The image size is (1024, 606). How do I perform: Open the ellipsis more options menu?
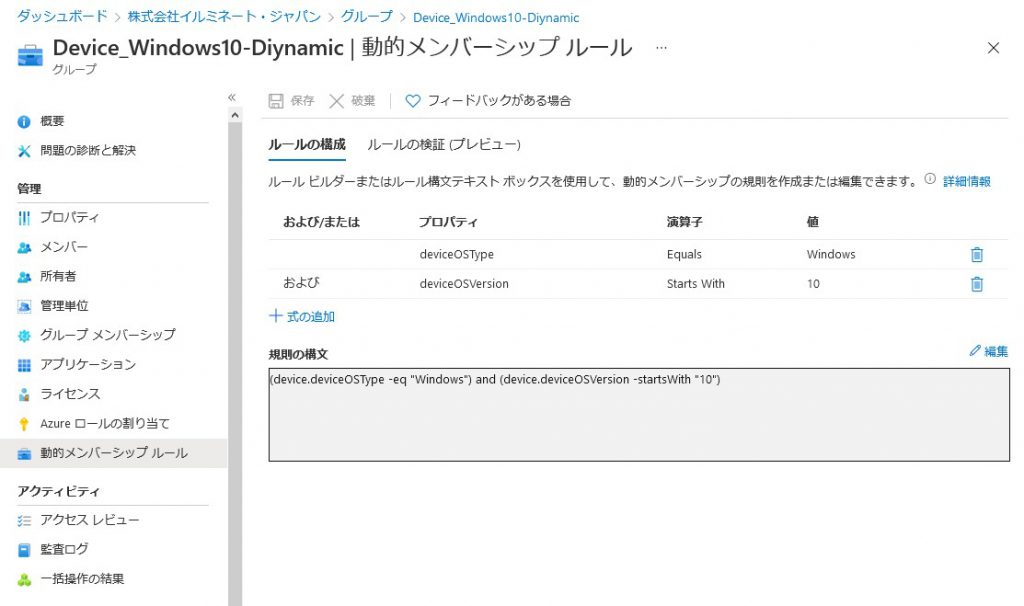coord(662,48)
